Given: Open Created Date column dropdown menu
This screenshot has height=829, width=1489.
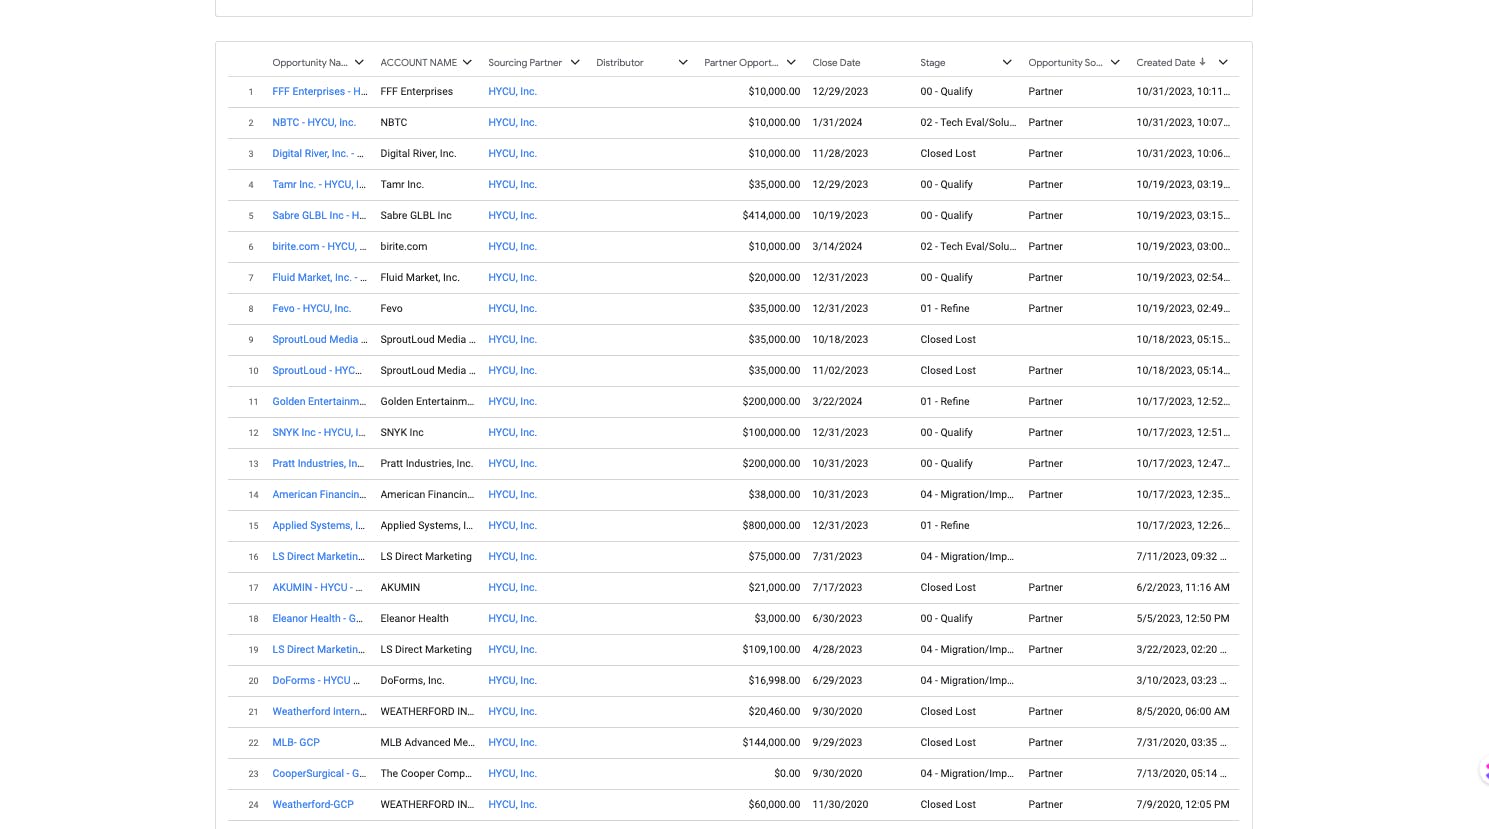Looking at the screenshot, I should [1223, 62].
